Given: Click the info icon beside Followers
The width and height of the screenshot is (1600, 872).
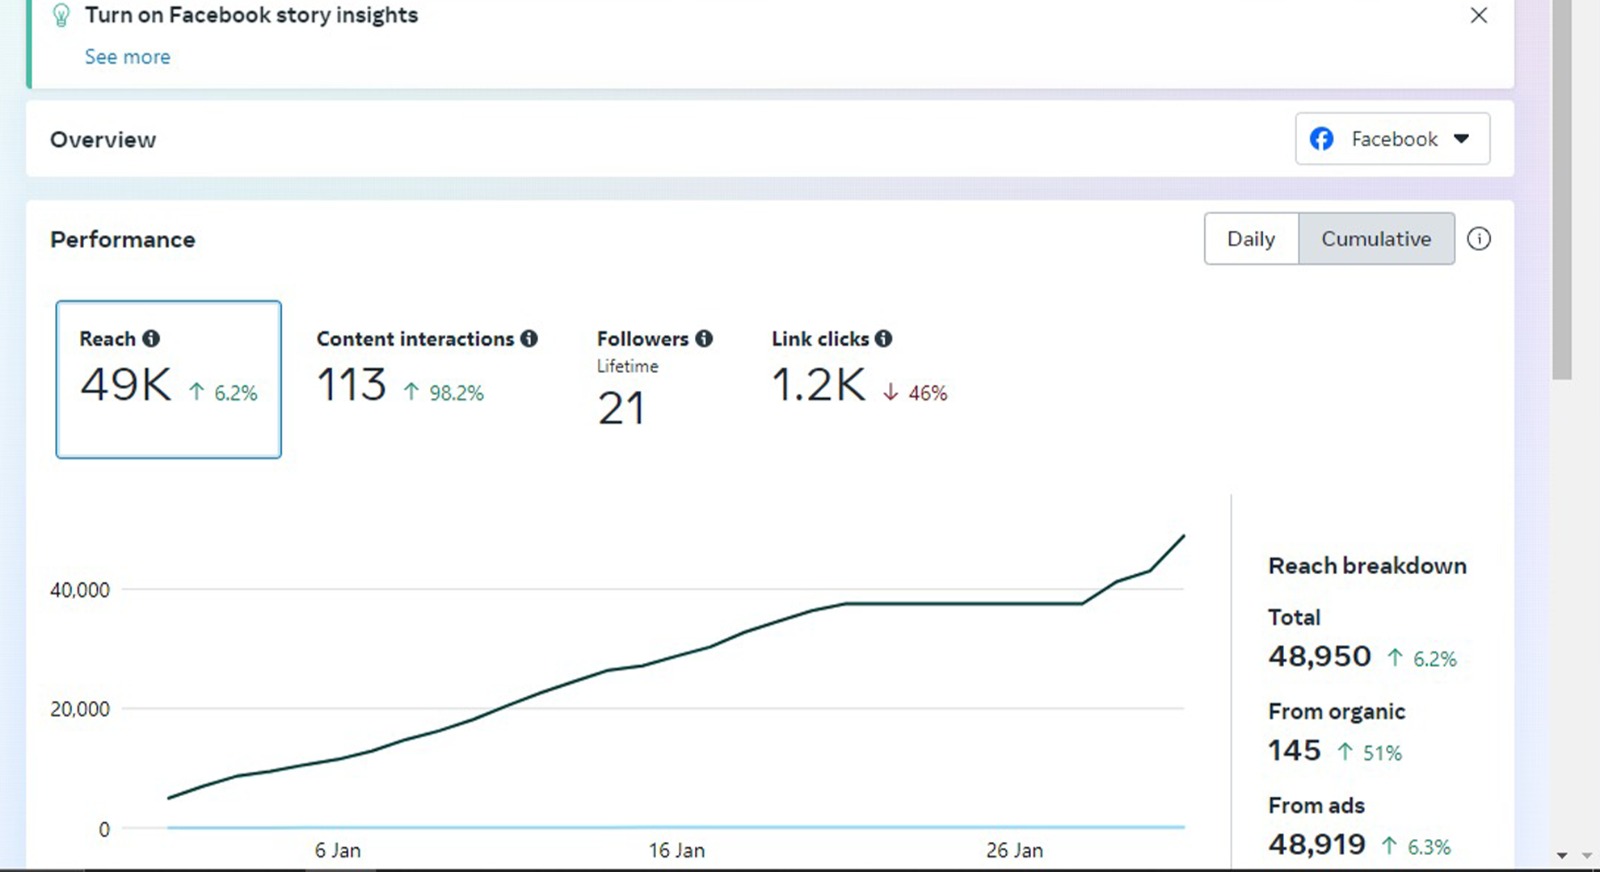Looking at the screenshot, I should [704, 339].
